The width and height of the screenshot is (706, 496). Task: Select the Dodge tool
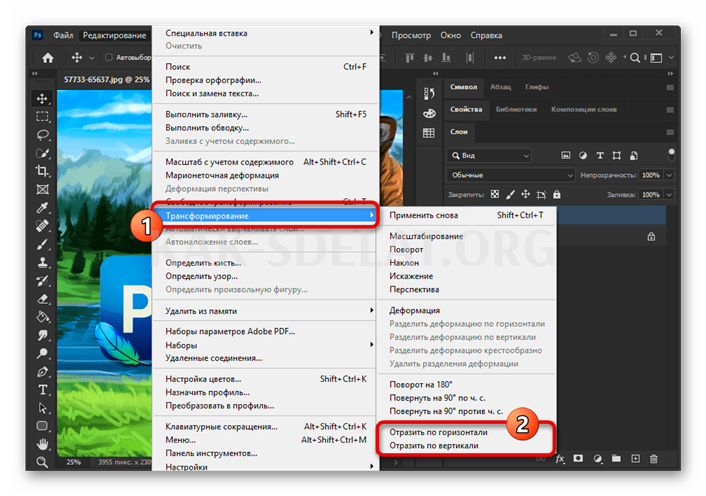point(42,353)
